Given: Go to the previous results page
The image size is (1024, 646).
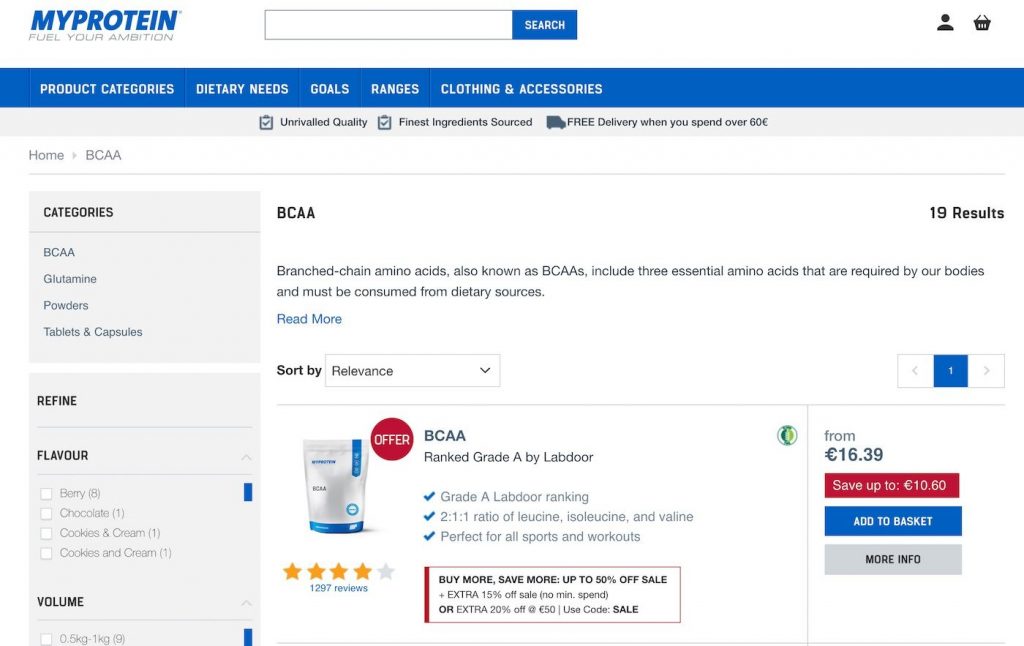Looking at the screenshot, I should (916, 370).
